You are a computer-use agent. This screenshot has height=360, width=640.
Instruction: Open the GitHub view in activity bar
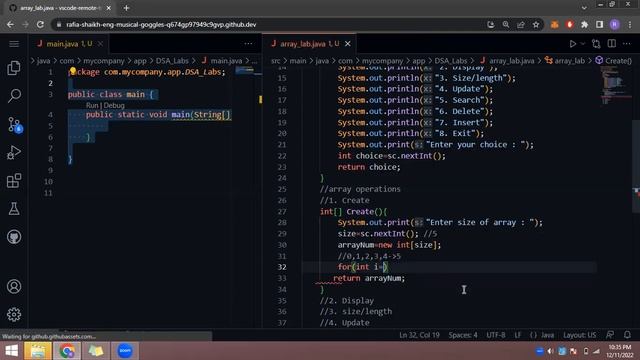[x=14, y=237]
